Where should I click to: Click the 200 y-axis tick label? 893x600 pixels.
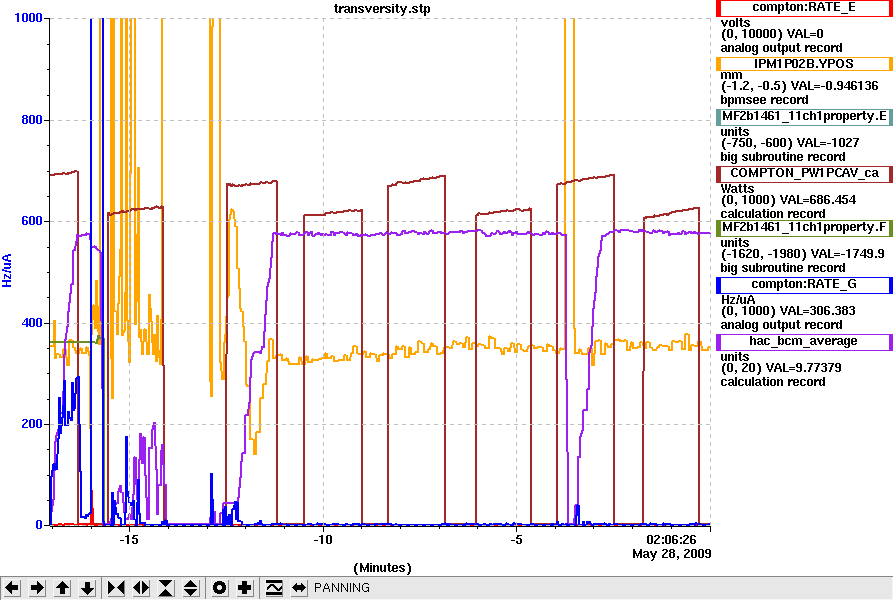(32, 424)
